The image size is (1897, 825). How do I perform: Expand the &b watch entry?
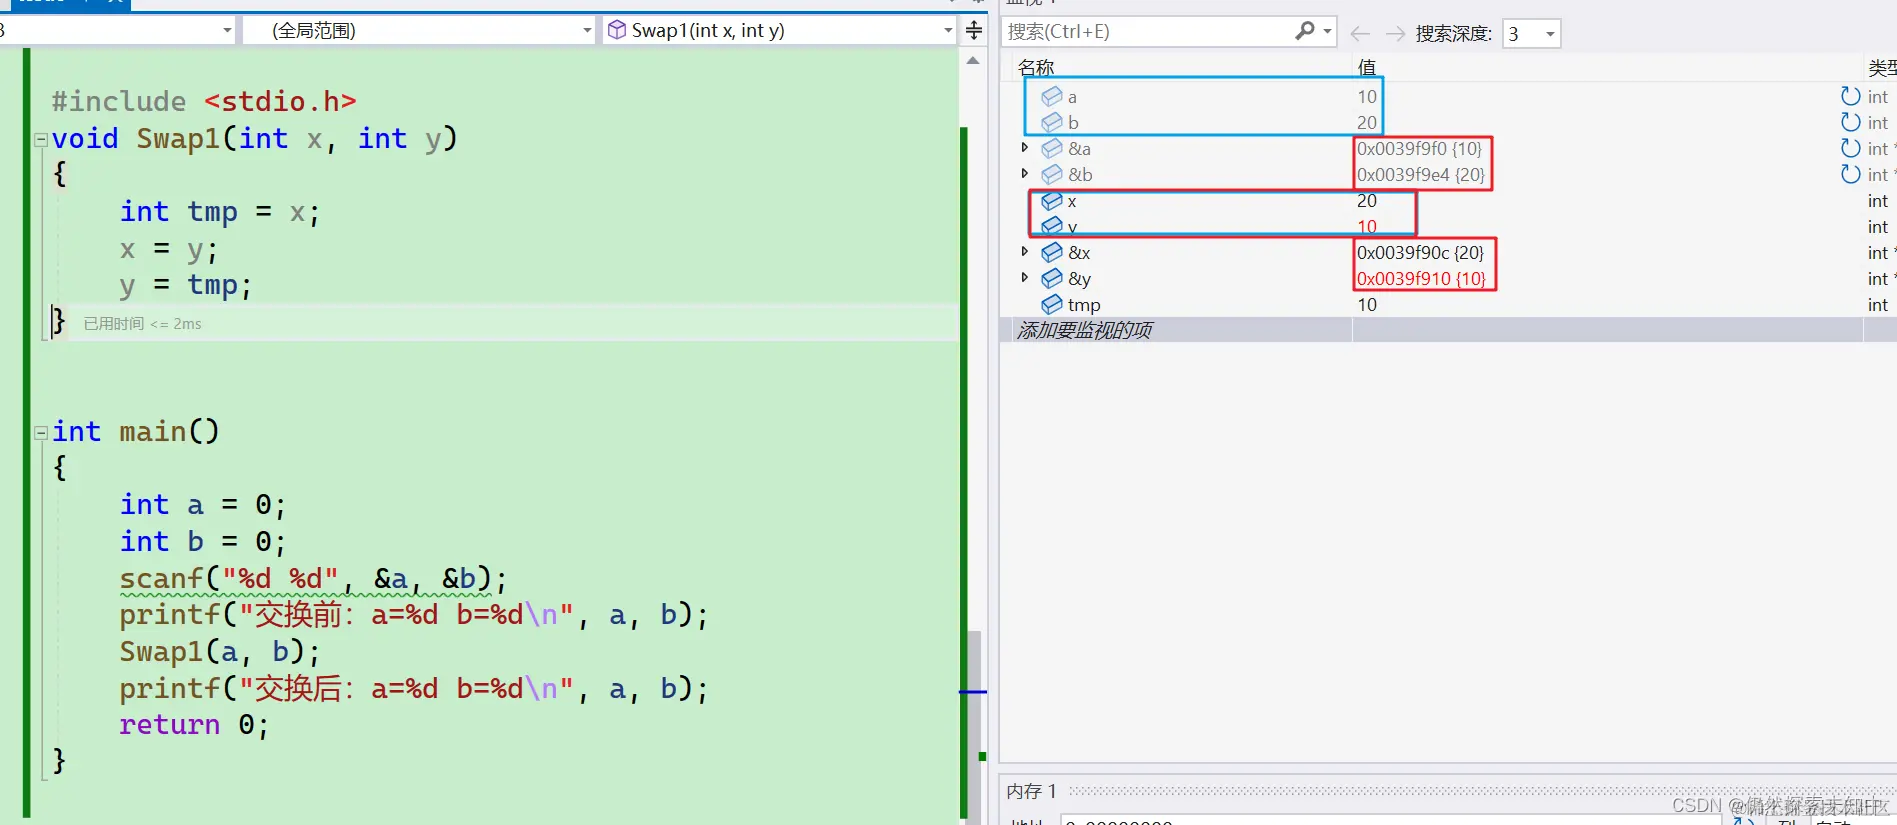pyautogui.click(x=1025, y=173)
